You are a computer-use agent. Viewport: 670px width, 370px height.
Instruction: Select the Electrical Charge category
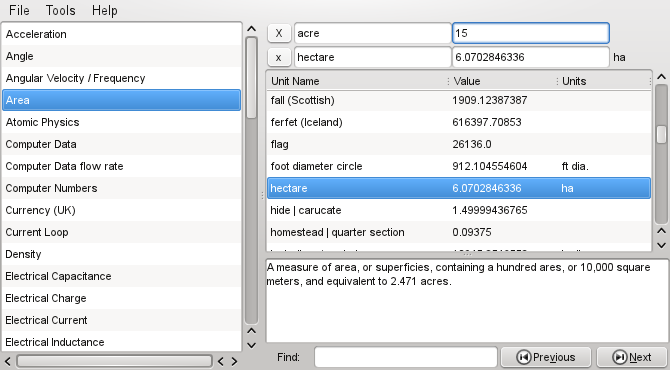(121, 298)
